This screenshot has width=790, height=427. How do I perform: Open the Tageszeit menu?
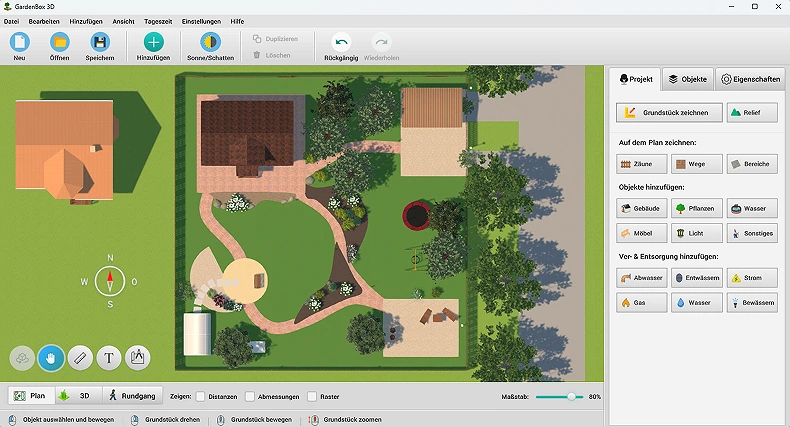coord(158,21)
